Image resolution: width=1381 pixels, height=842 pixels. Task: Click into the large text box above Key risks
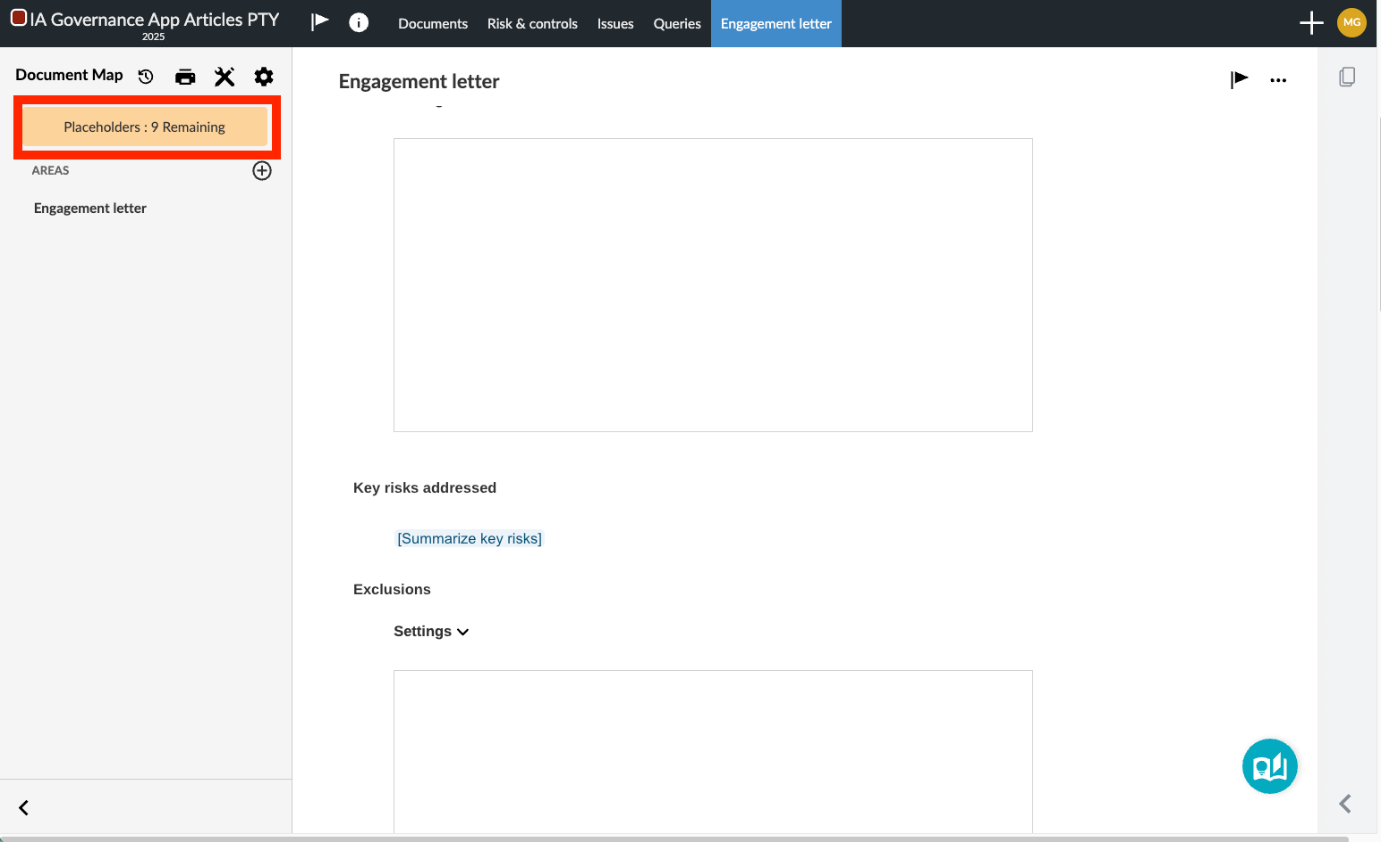713,285
